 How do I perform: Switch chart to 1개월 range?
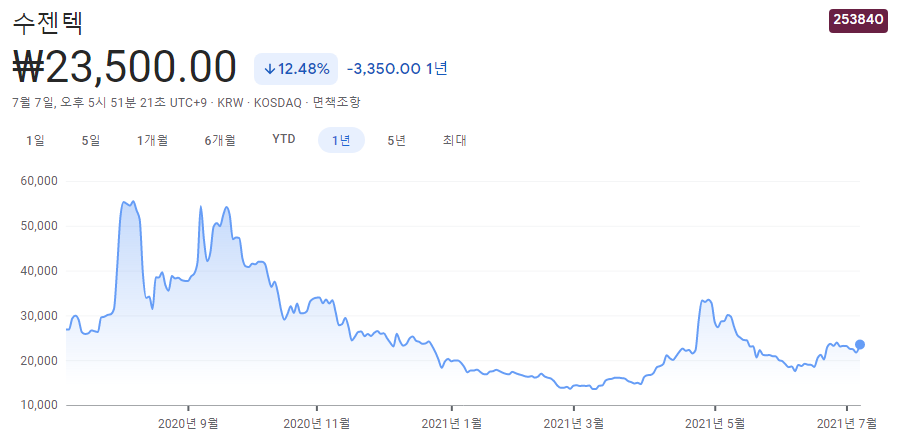click(152, 140)
